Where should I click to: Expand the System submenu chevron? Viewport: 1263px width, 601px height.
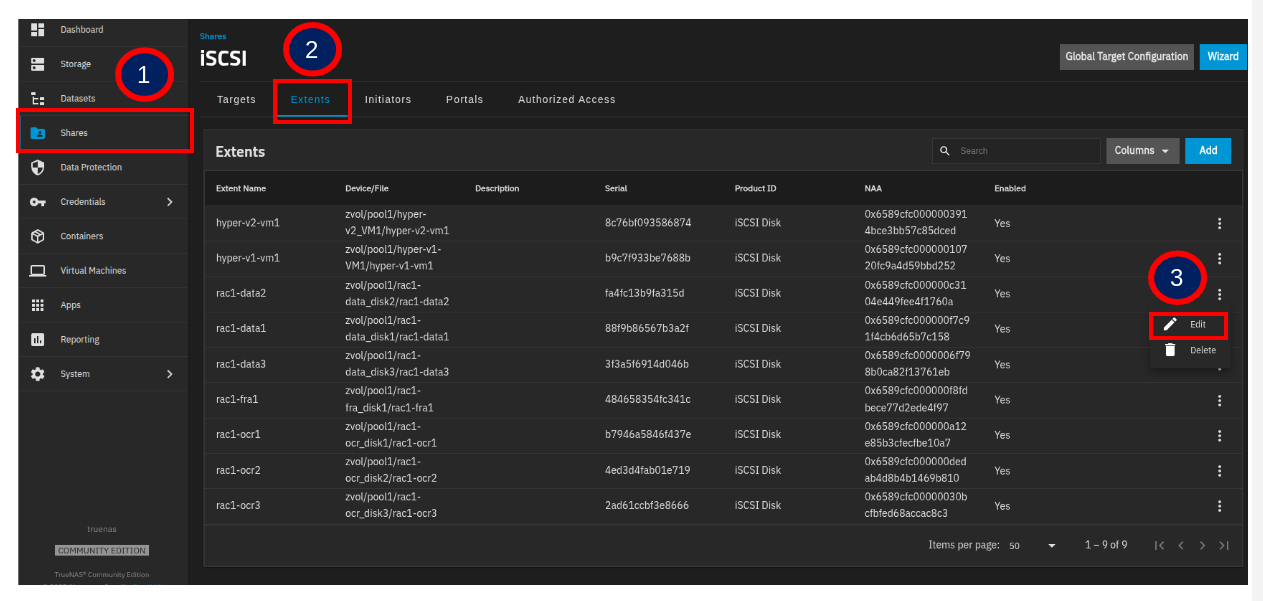coord(169,374)
